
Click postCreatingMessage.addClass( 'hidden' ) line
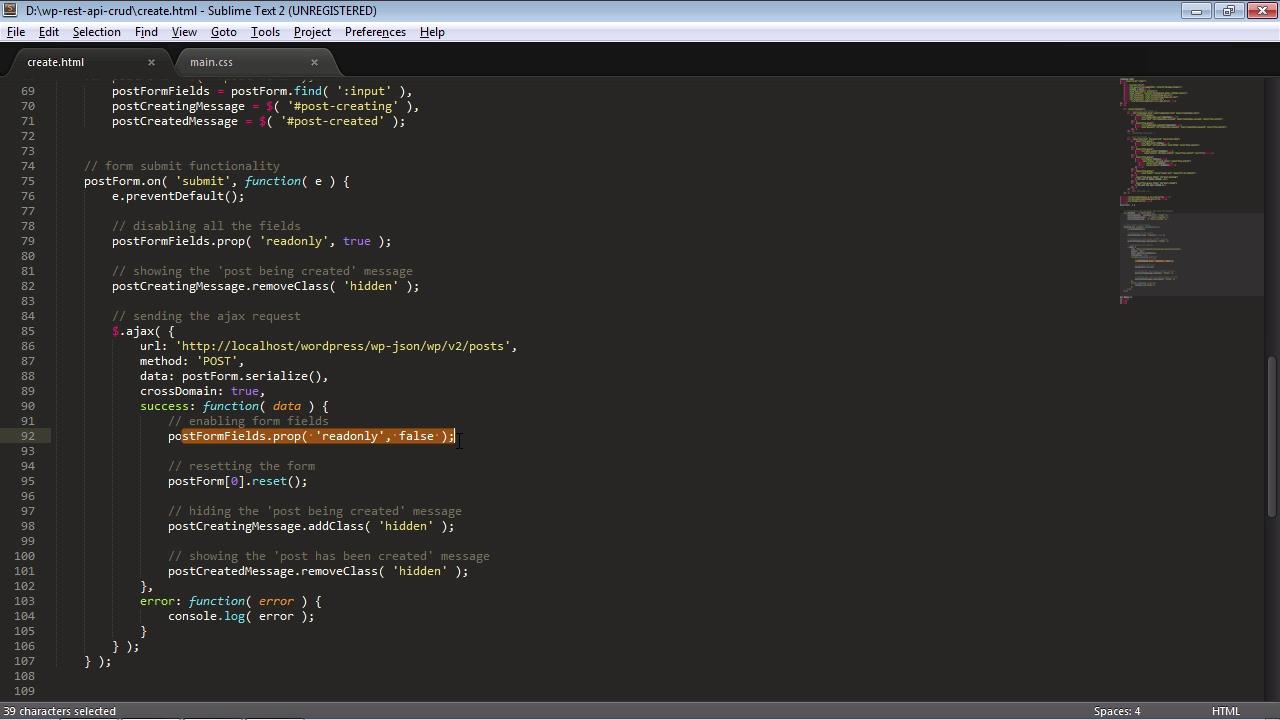point(311,526)
